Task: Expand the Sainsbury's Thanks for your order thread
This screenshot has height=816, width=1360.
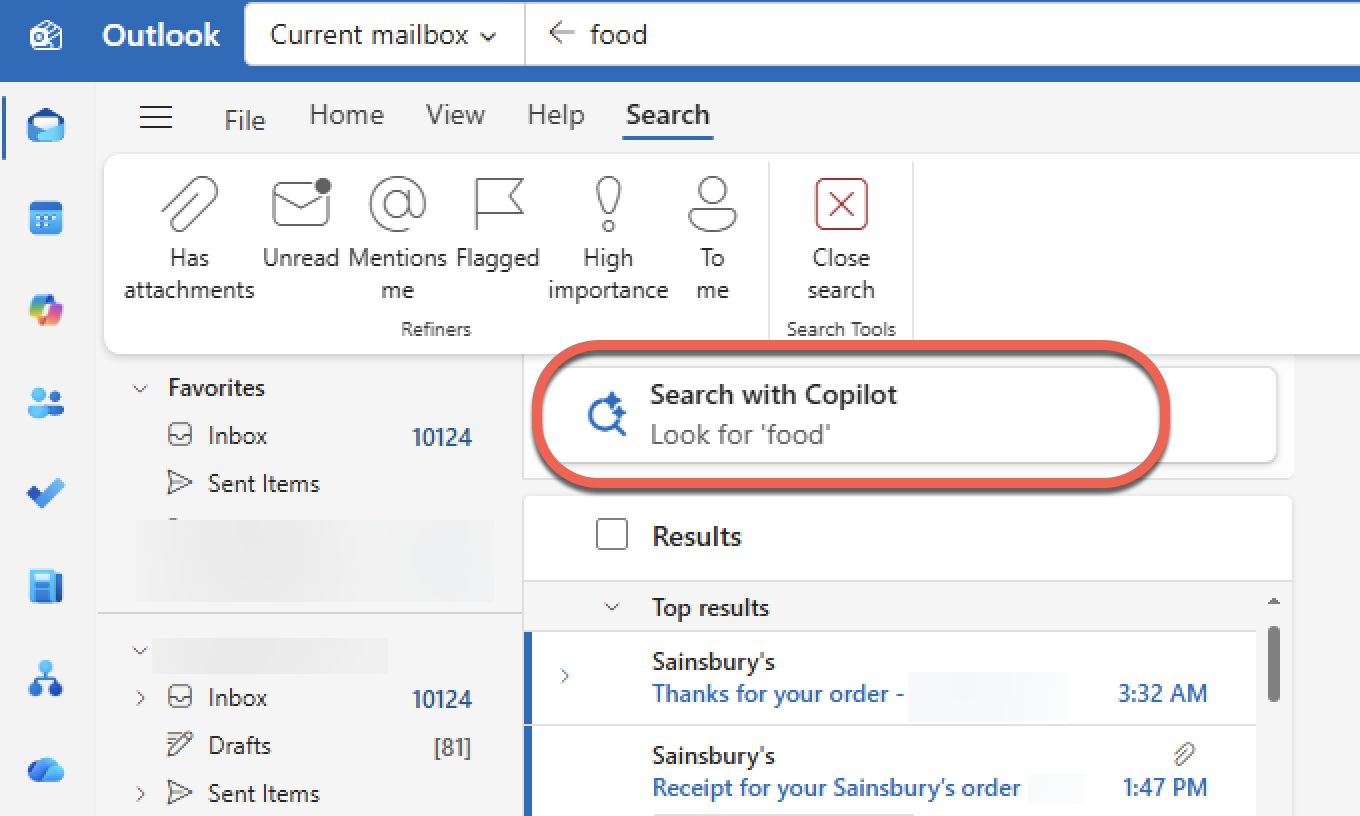Action: point(565,677)
